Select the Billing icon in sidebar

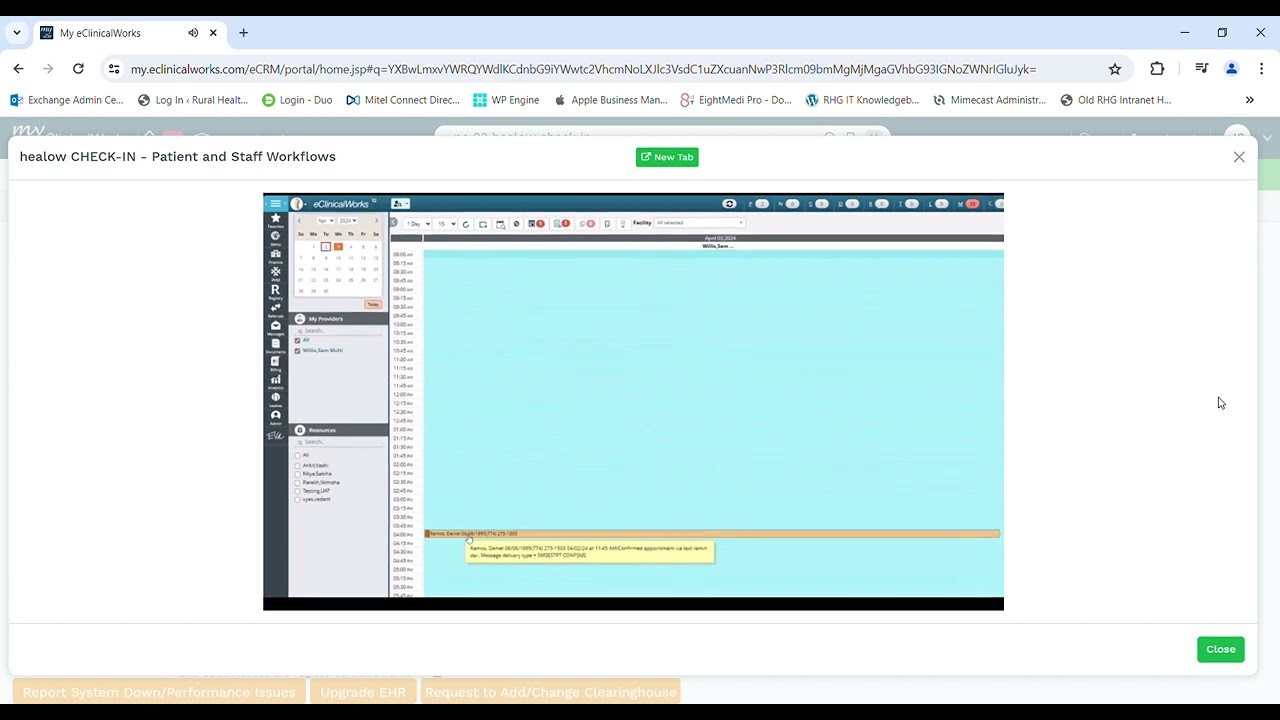tap(275, 363)
